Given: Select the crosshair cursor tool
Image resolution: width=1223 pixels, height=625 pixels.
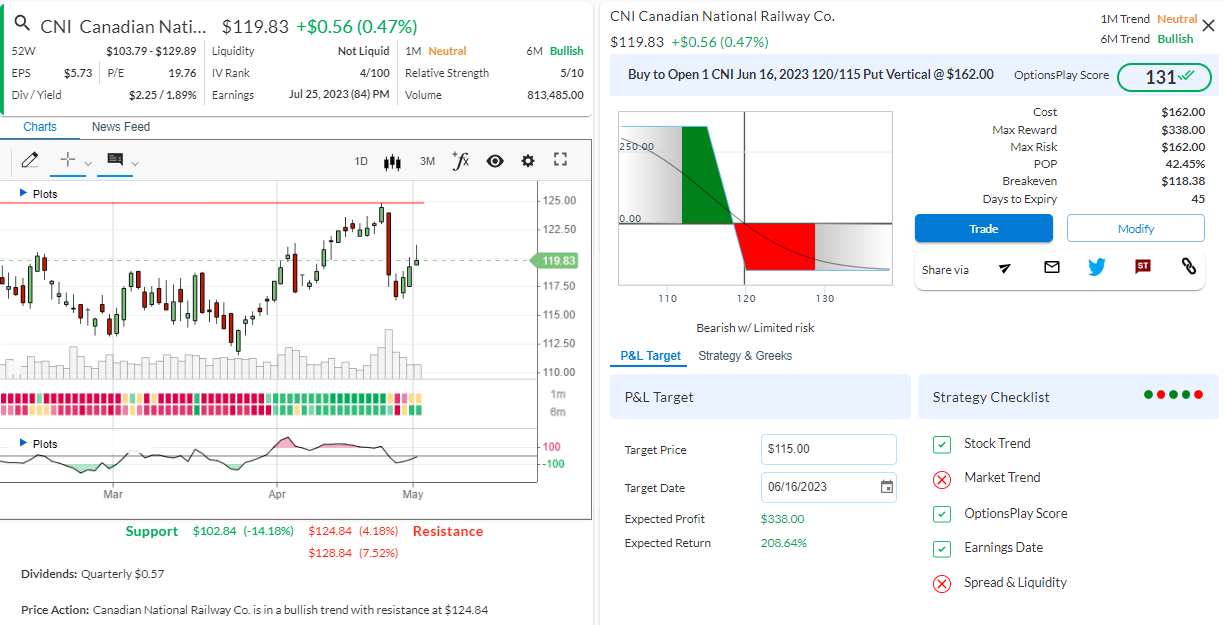Looking at the screenshot, I should (x=68, y=160).
